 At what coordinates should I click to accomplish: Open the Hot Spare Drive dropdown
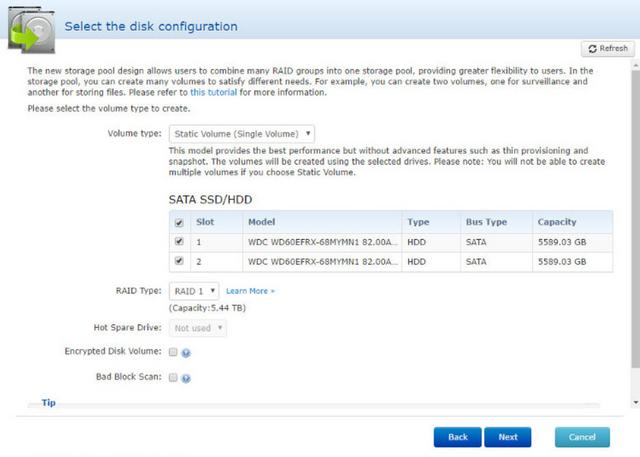198,328
